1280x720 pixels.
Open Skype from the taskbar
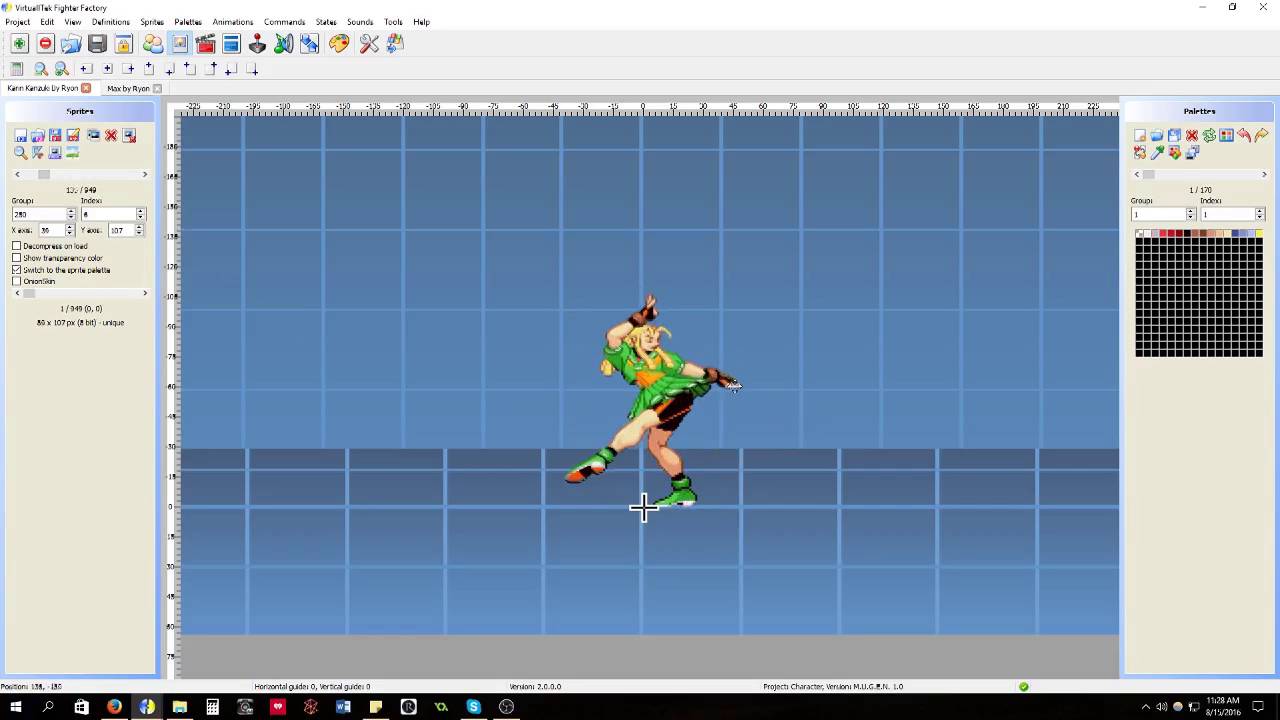click(x=473, y=707)
